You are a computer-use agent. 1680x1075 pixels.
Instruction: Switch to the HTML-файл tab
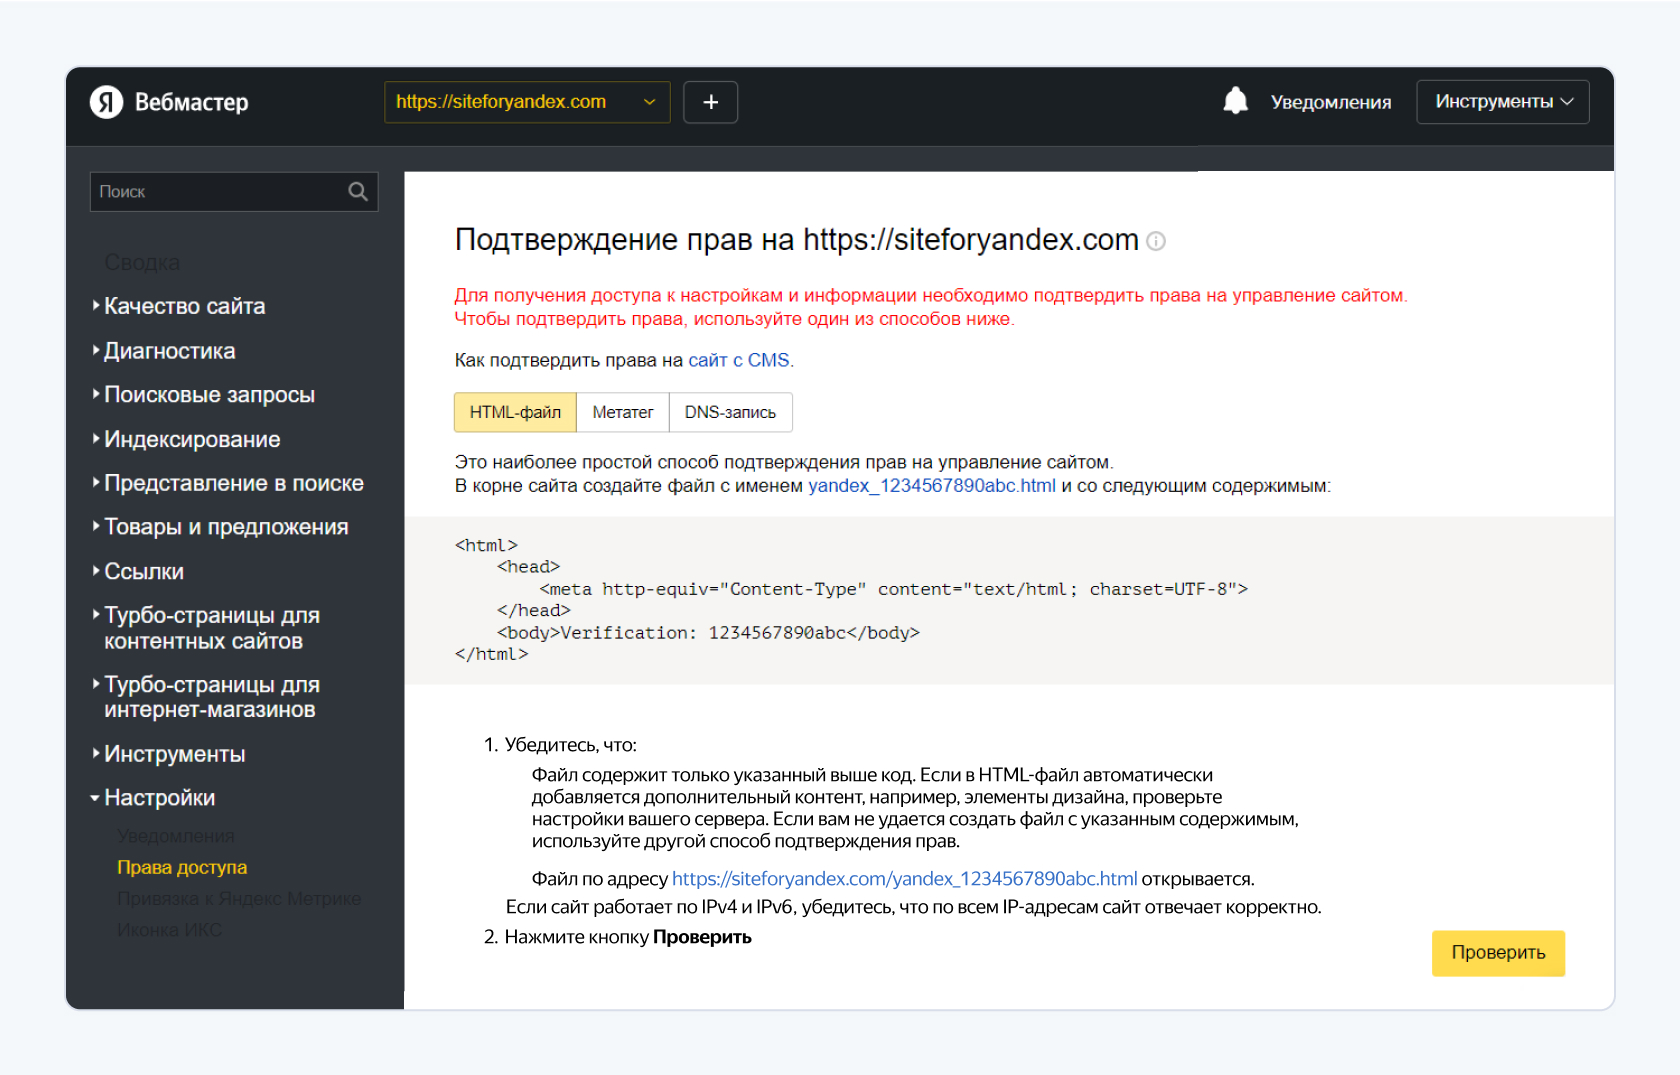tap(515, 412)
